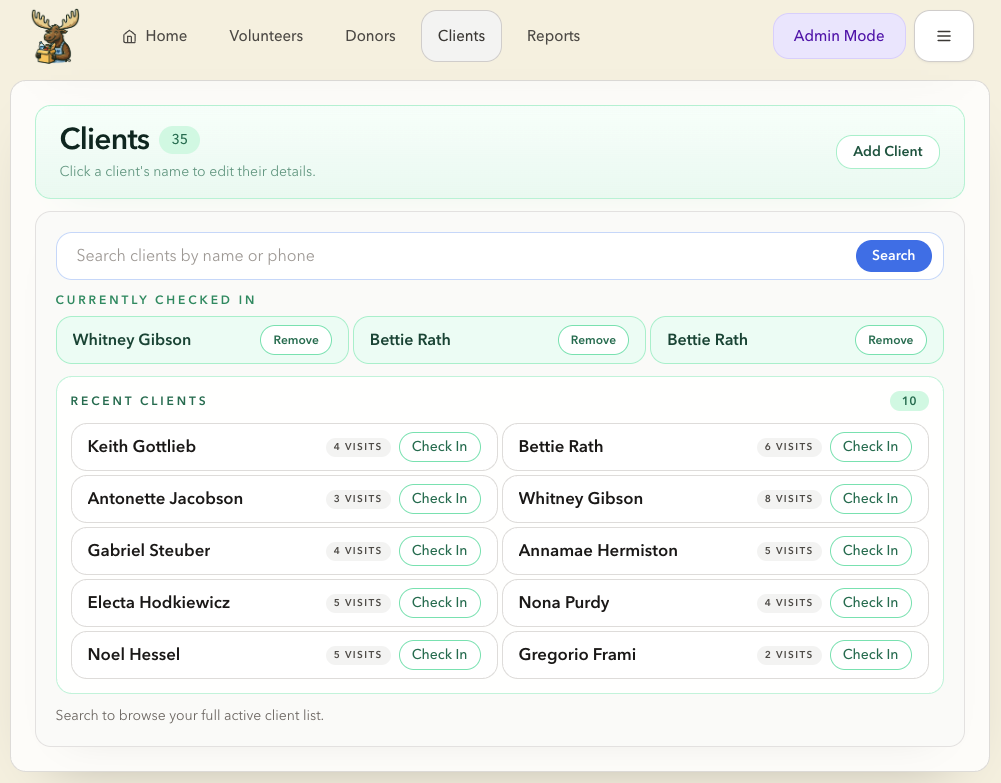Check in Keith Gottlieb
1001x783 pixels.
tap(439, 447)
